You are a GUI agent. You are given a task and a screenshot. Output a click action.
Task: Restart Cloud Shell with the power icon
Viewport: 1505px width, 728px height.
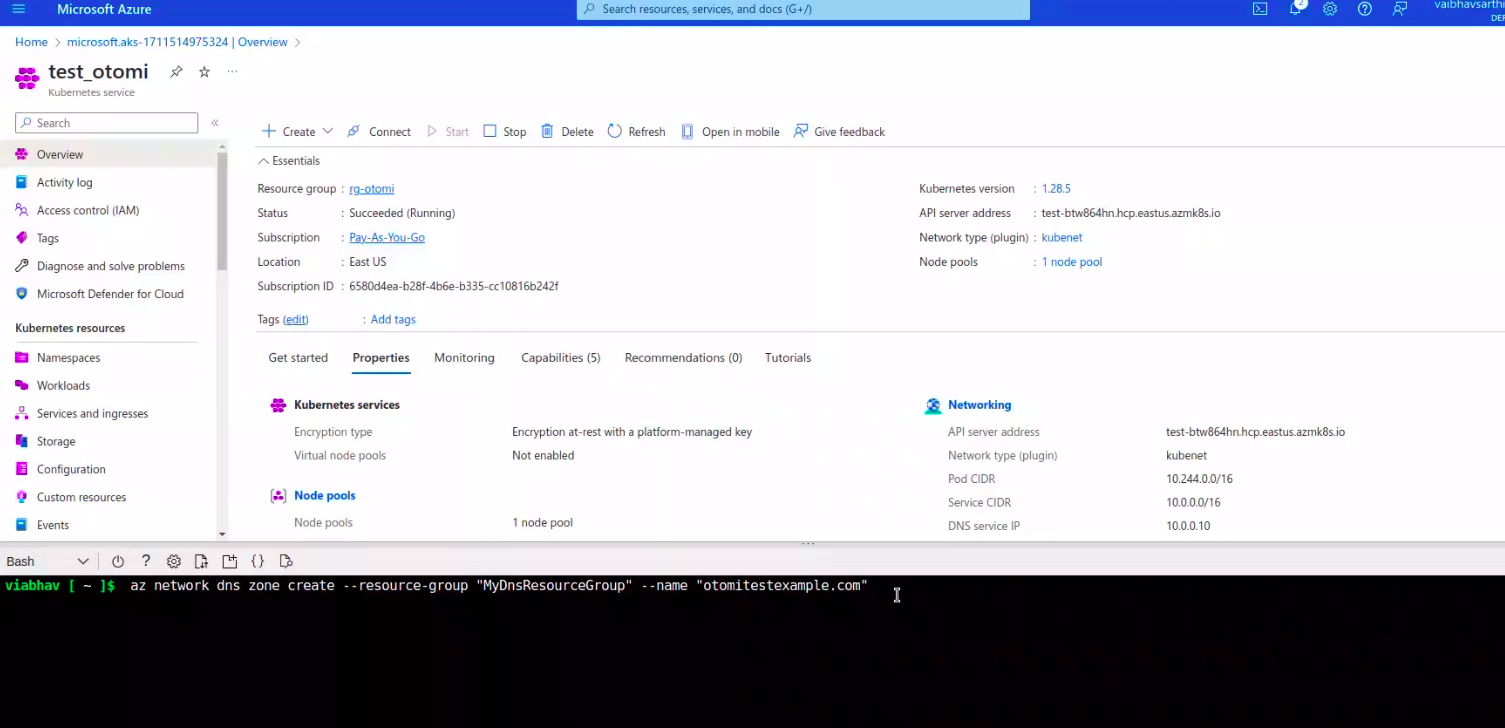[x=118, y=562]
